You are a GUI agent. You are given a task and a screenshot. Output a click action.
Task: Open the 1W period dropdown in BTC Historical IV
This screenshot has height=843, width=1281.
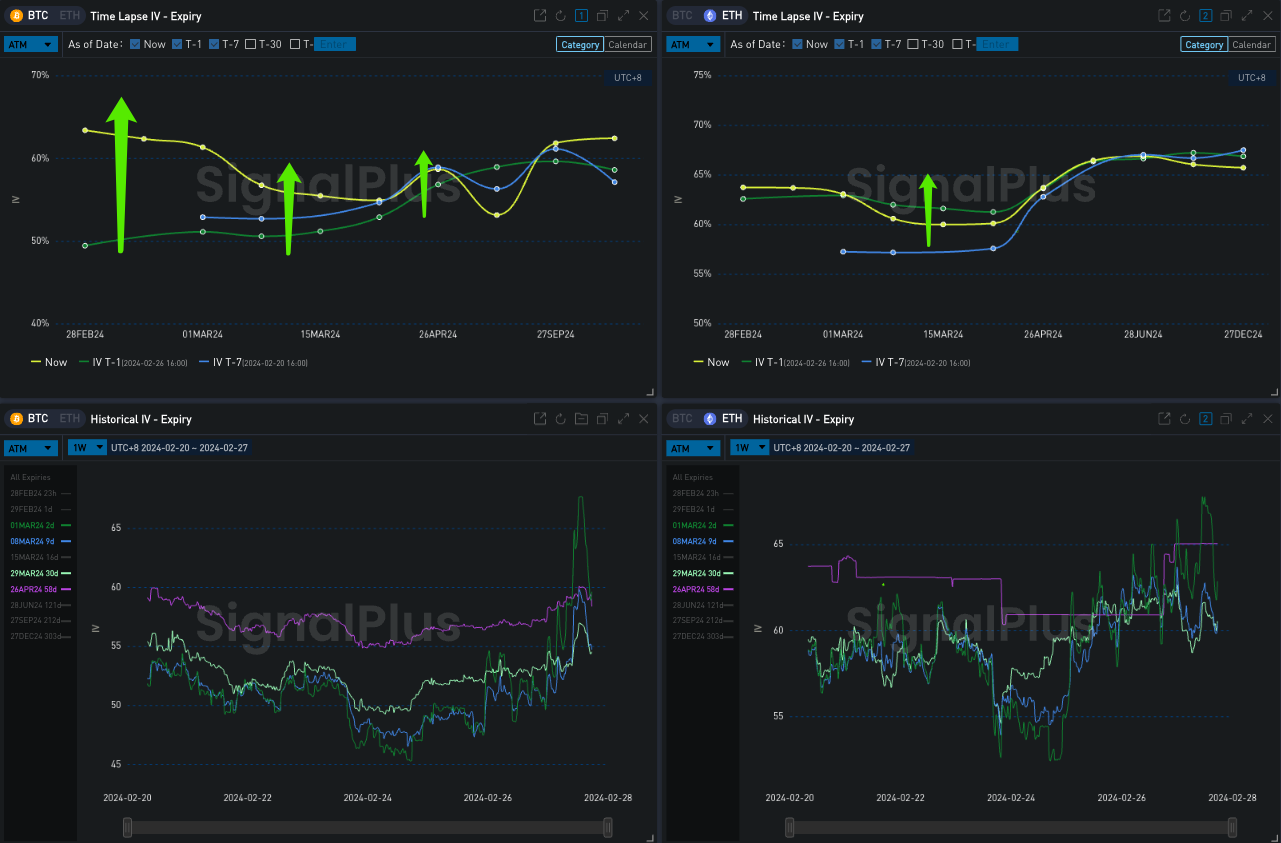tap(88, 447)
